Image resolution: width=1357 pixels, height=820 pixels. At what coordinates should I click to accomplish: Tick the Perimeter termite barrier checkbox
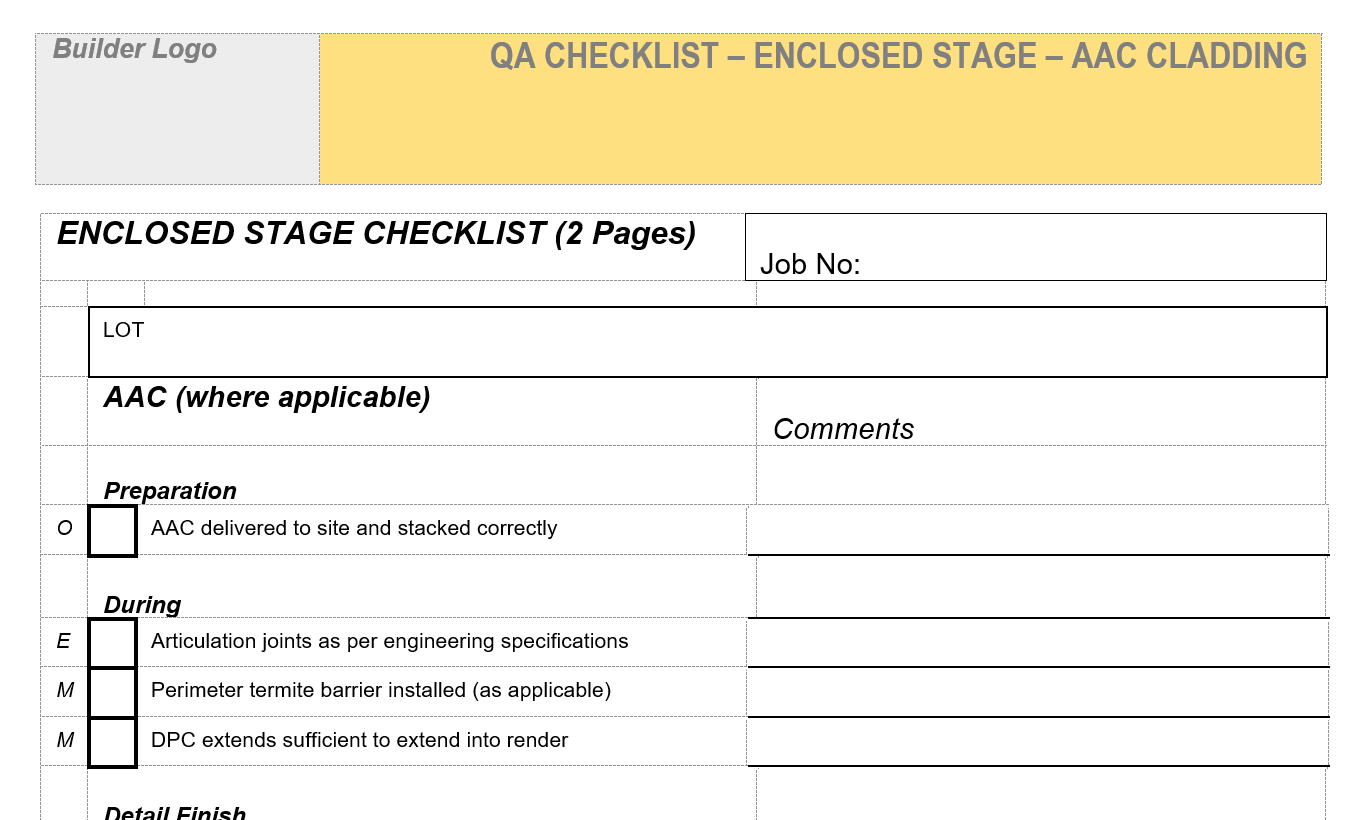point(112,691)
